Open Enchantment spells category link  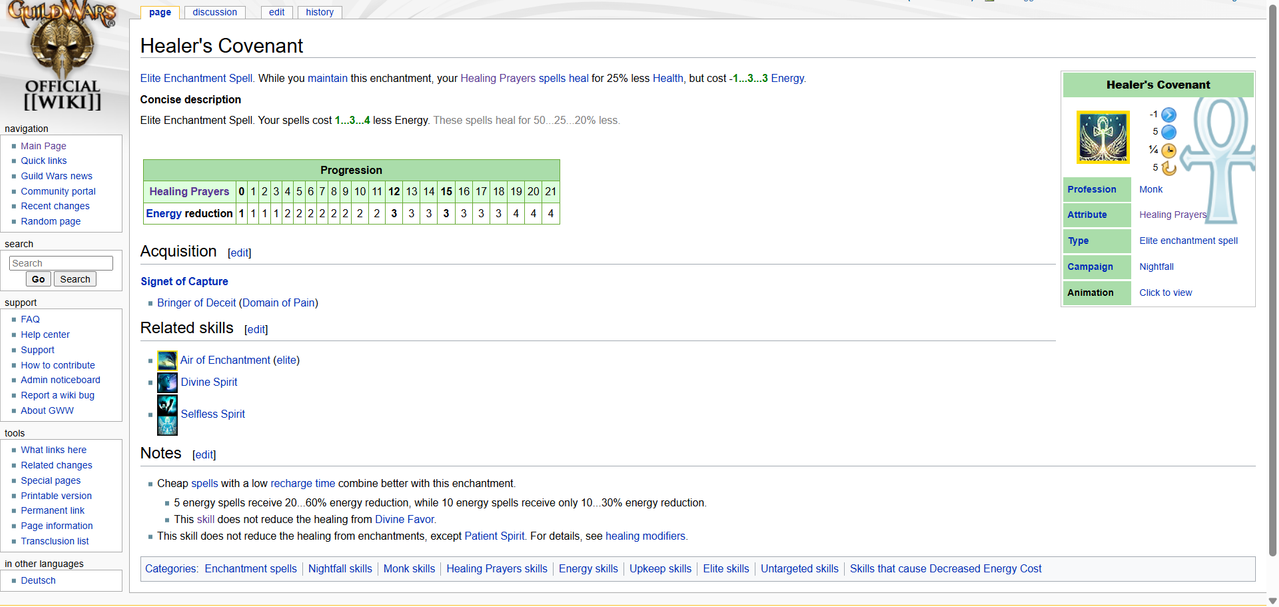click(251, 569)
